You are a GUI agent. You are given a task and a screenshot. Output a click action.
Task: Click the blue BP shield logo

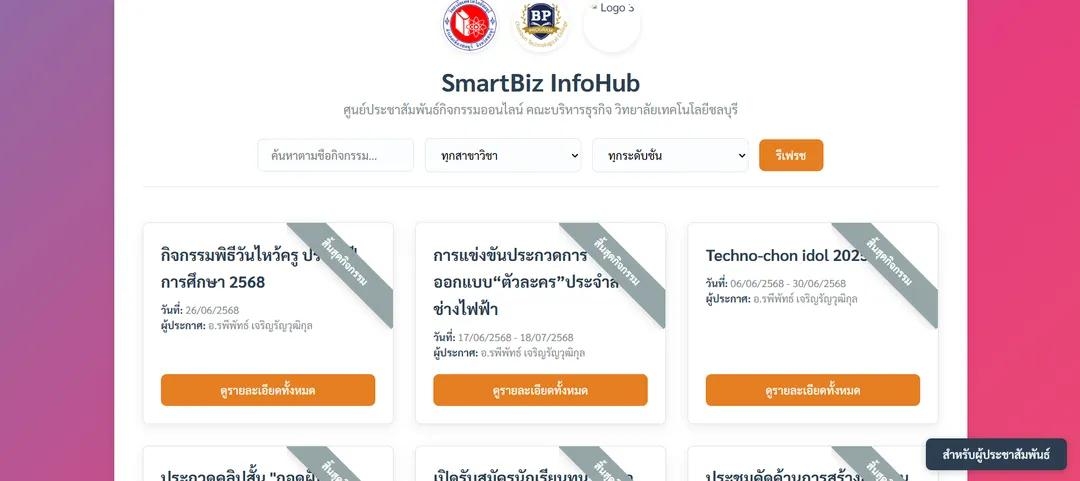tap(541, 25)
